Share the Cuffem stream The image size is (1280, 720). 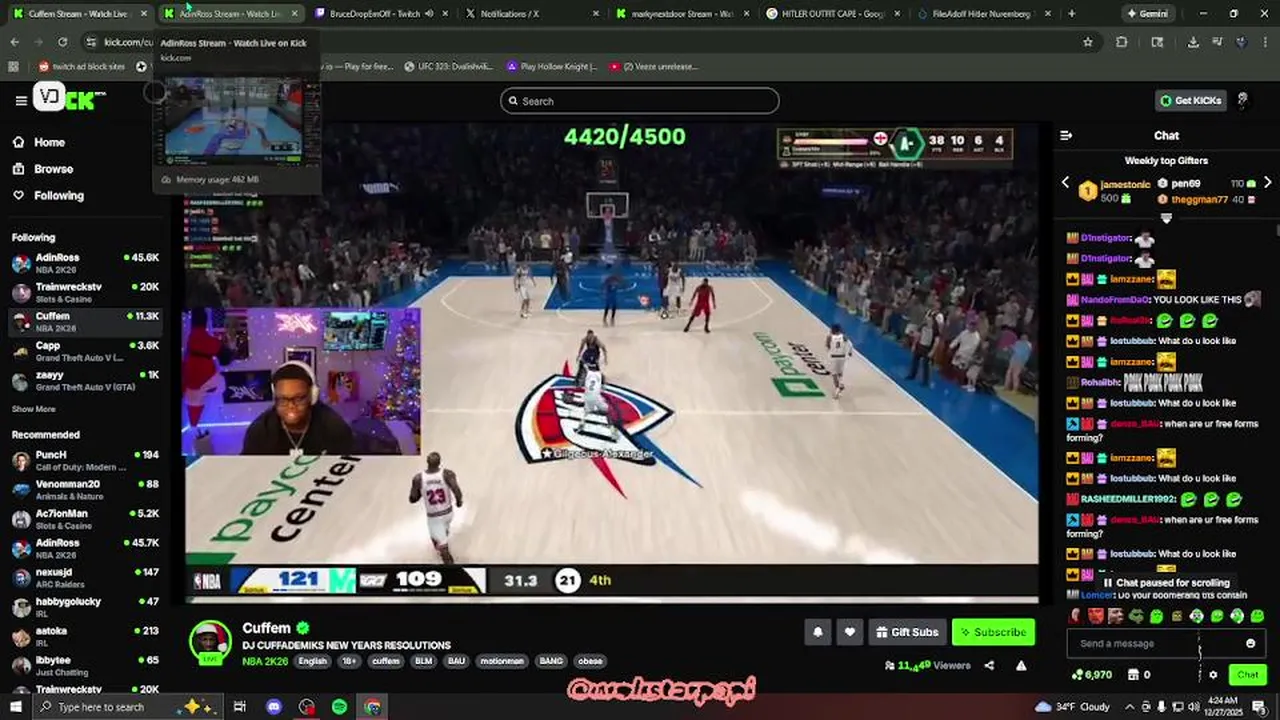pos(989,665)
